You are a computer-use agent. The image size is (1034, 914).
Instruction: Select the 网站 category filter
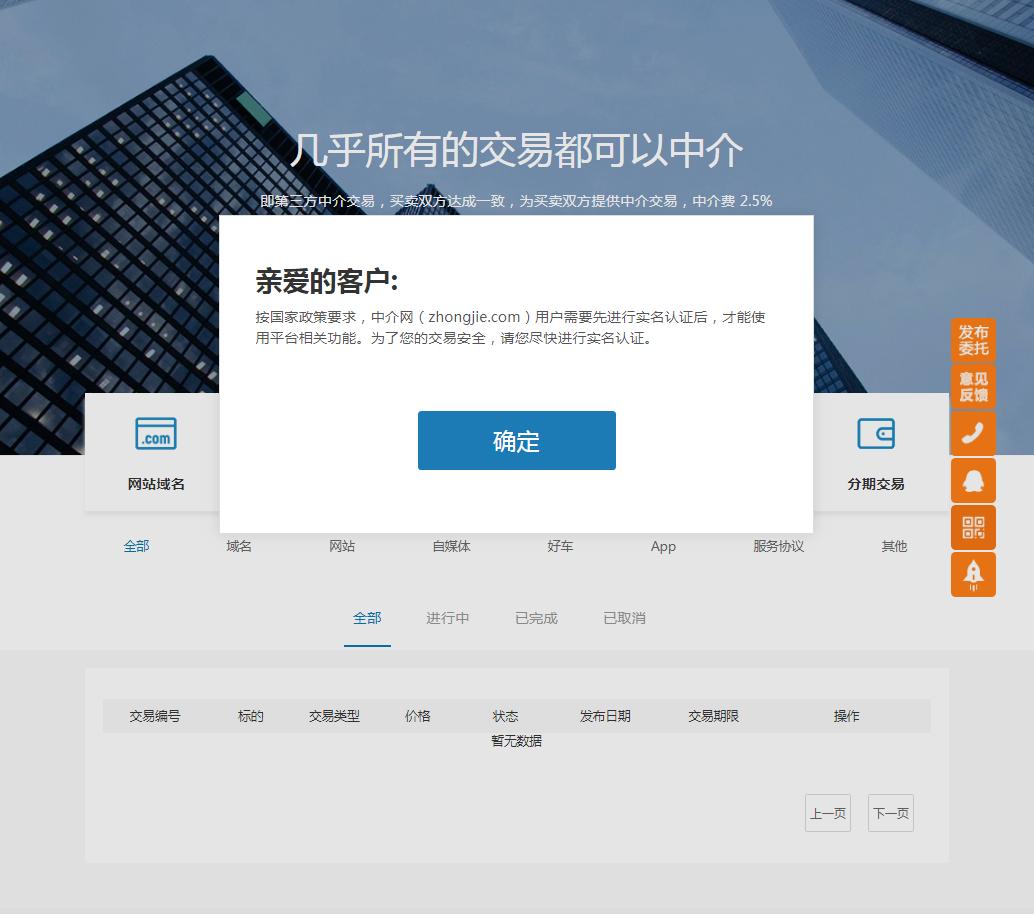[x=342, y=546]
